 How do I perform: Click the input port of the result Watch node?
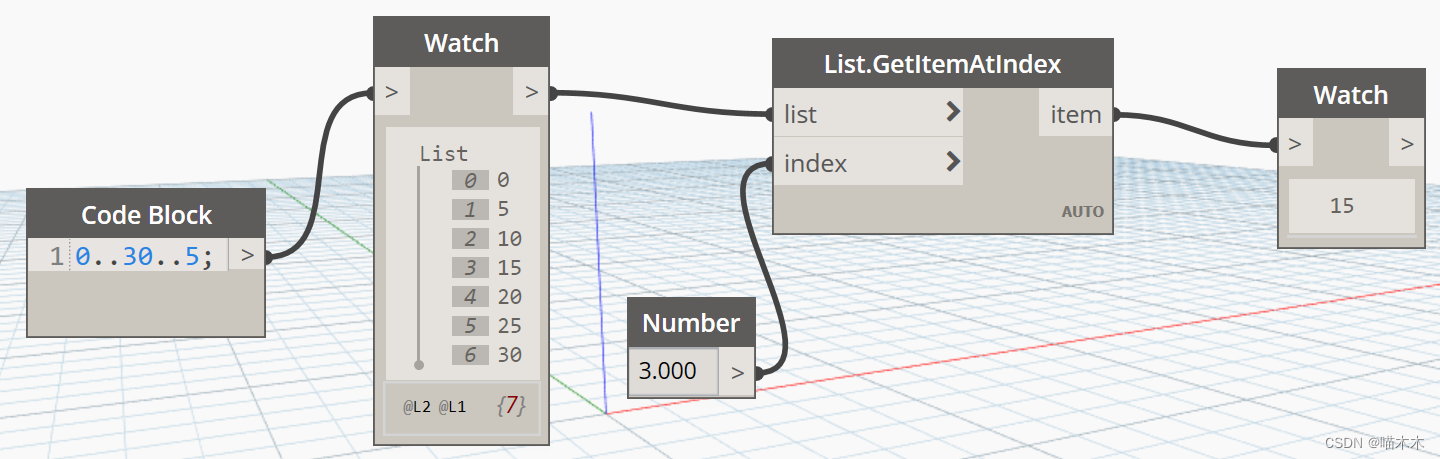click(1295, 144)
